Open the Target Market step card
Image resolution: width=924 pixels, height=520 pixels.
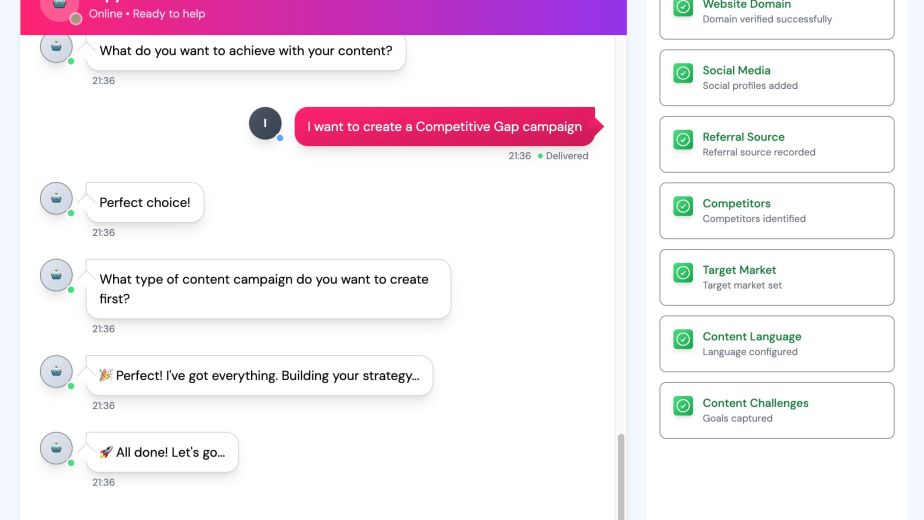point(776,277)
